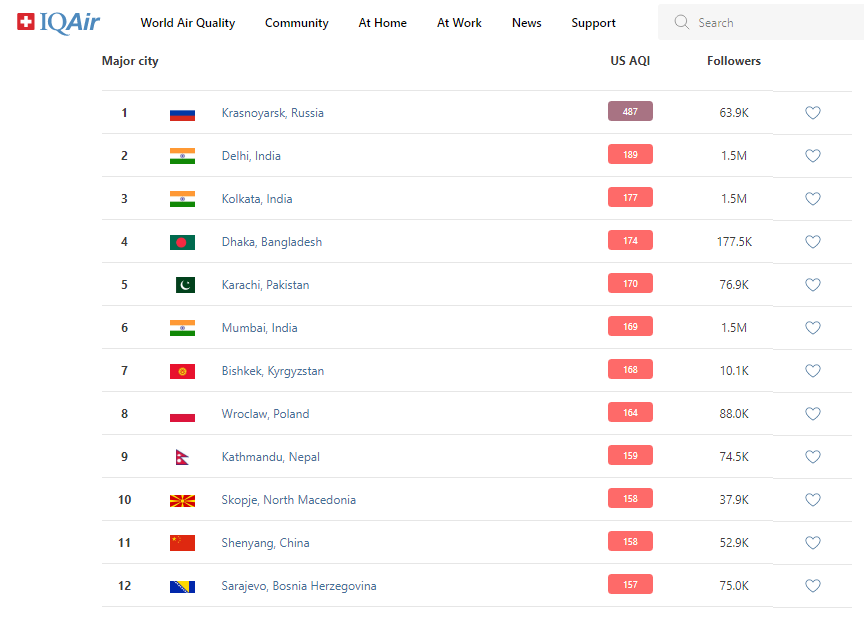The height and width of the screenshot is (617, 864).
Task: Expand the At Work menu
Action: pos(459,23)
